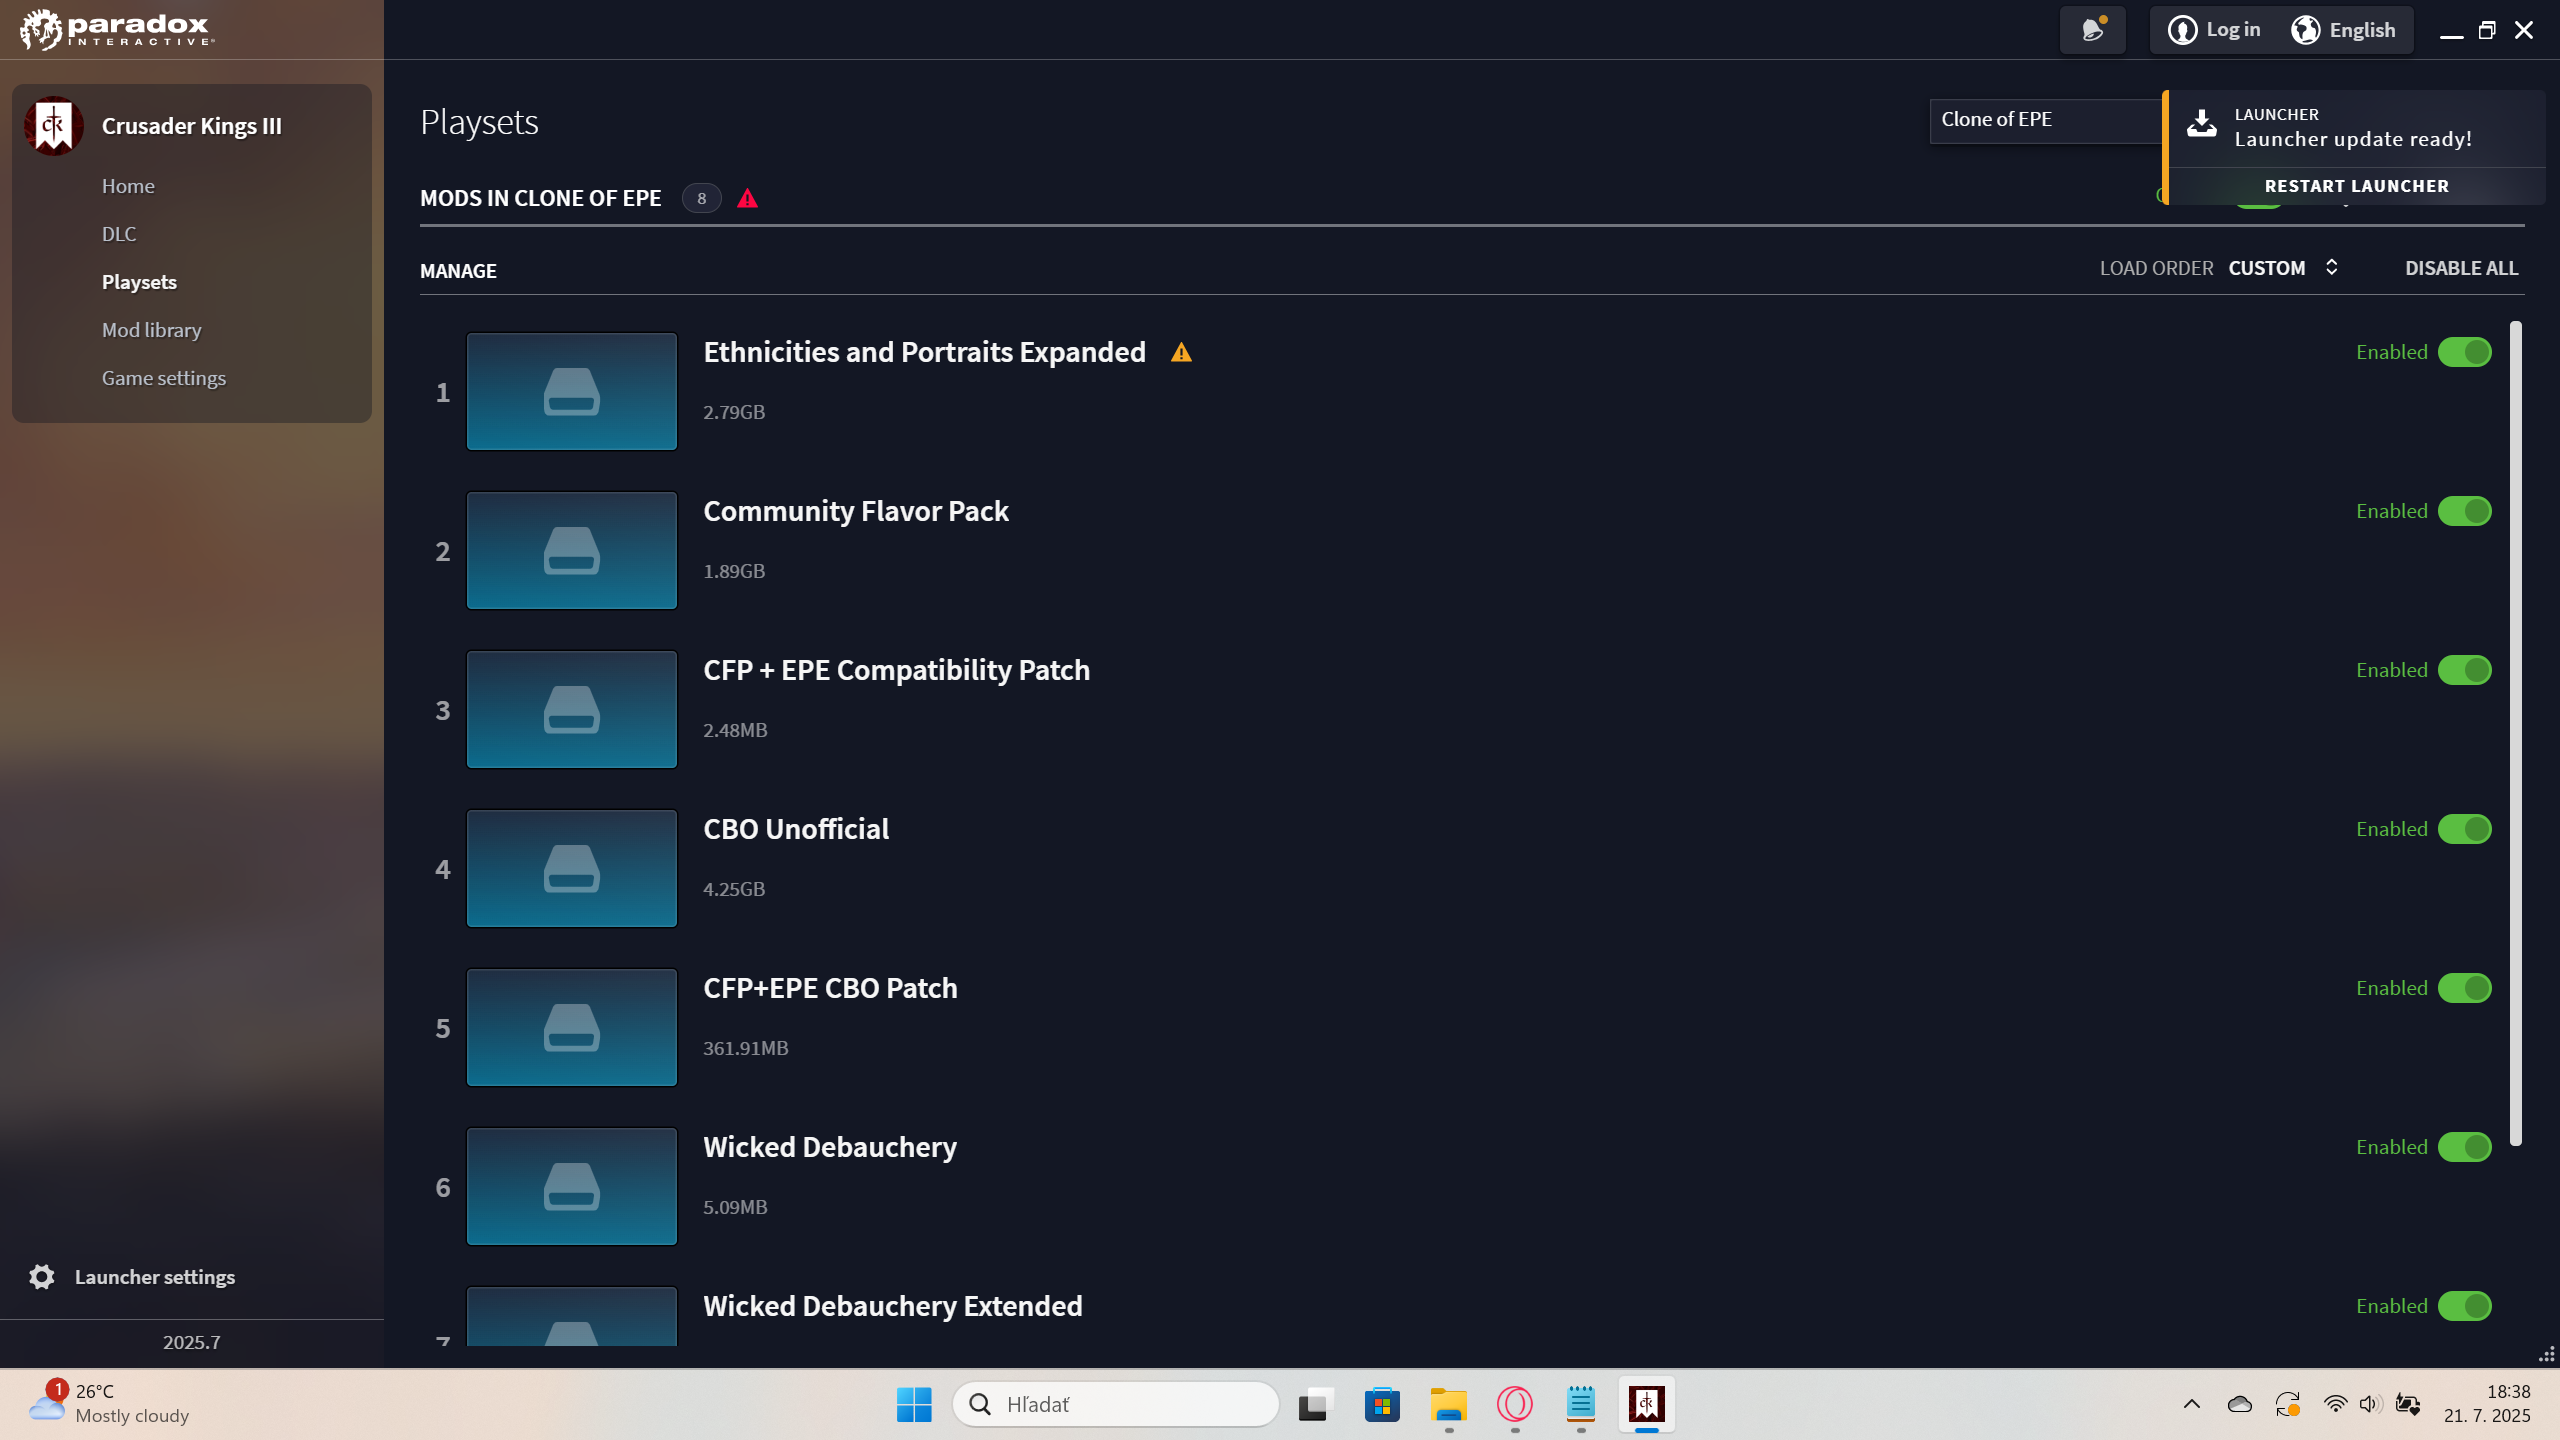Open File Explorer from the taskbar

1448,1405
